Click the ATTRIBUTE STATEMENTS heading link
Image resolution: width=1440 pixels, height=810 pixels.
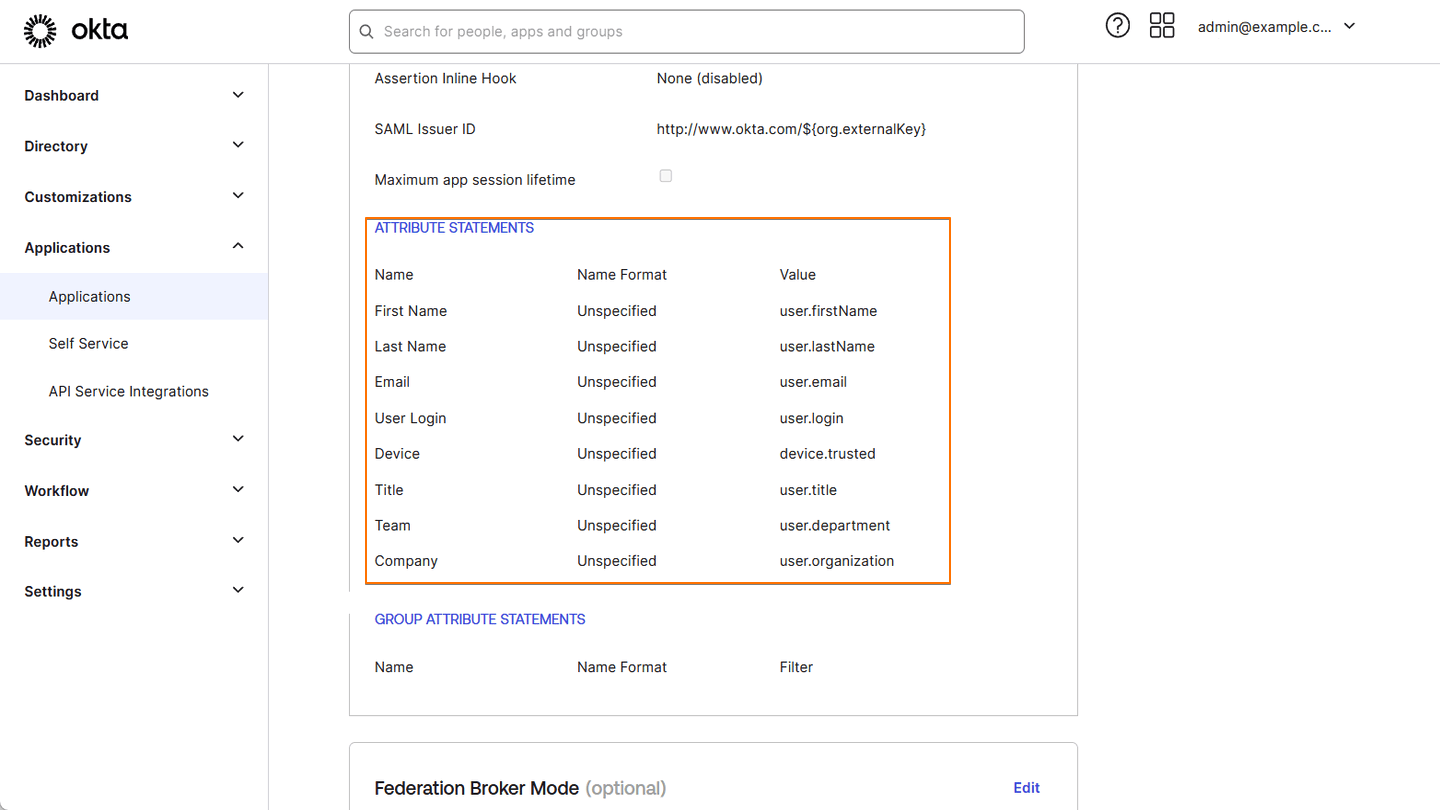coord(454,227)
